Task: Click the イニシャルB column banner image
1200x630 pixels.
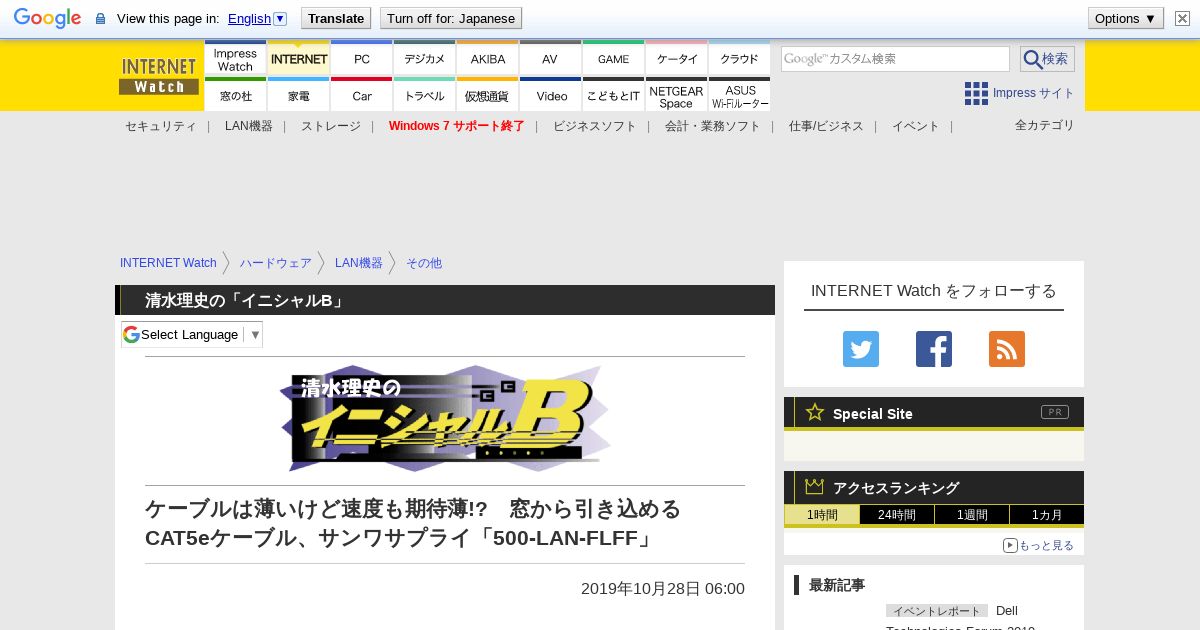Action: click(445, 419)
